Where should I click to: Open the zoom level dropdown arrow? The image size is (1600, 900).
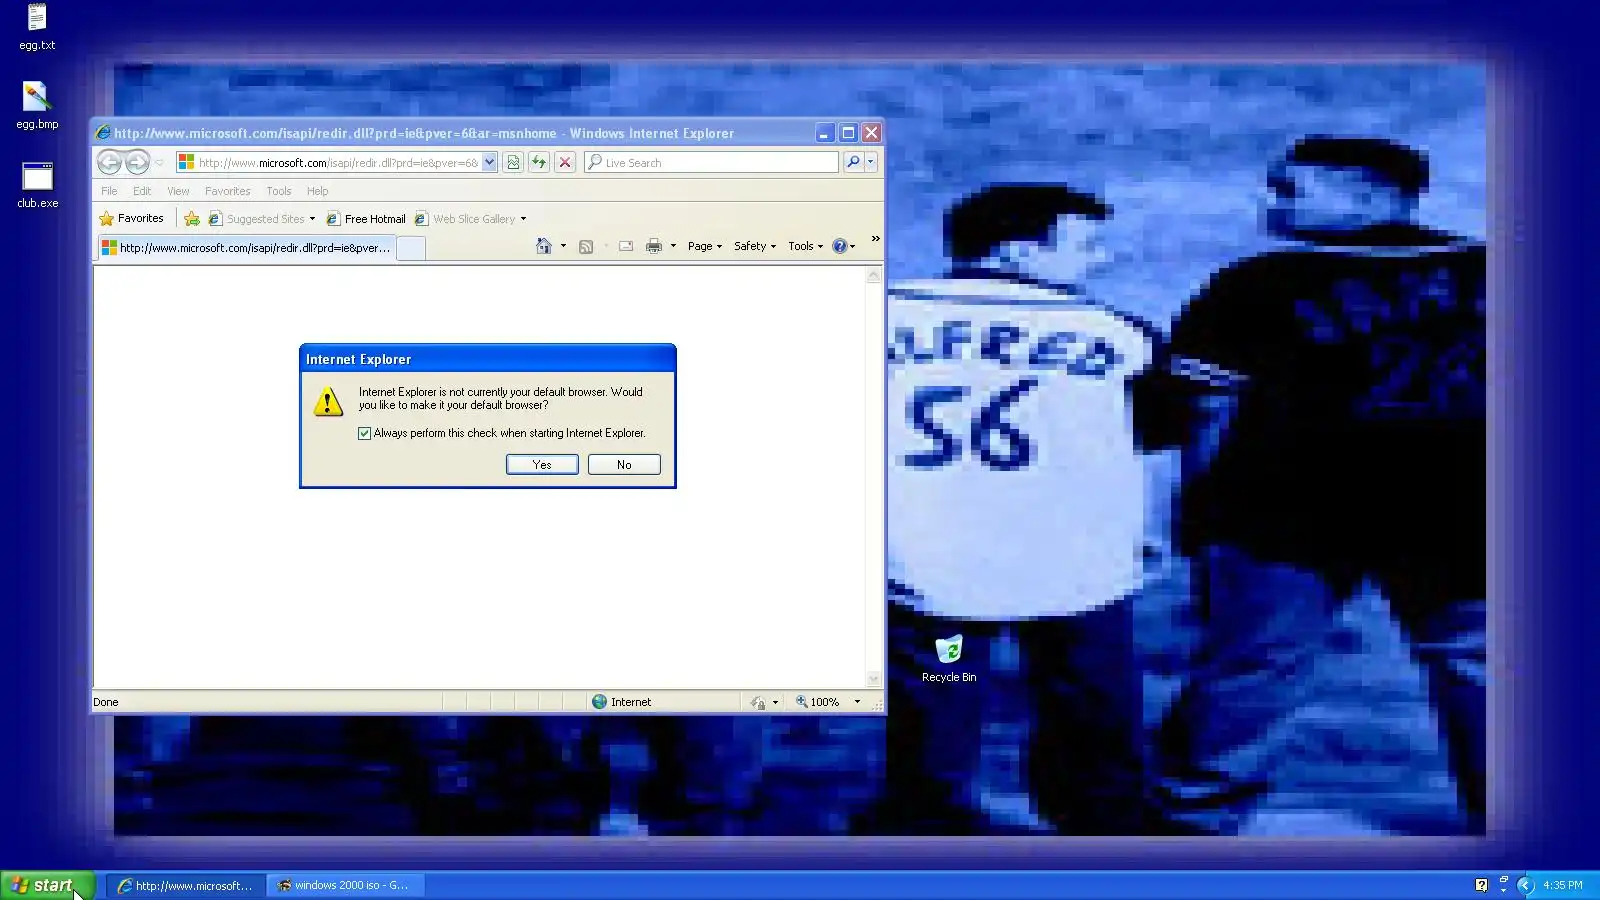857,702
